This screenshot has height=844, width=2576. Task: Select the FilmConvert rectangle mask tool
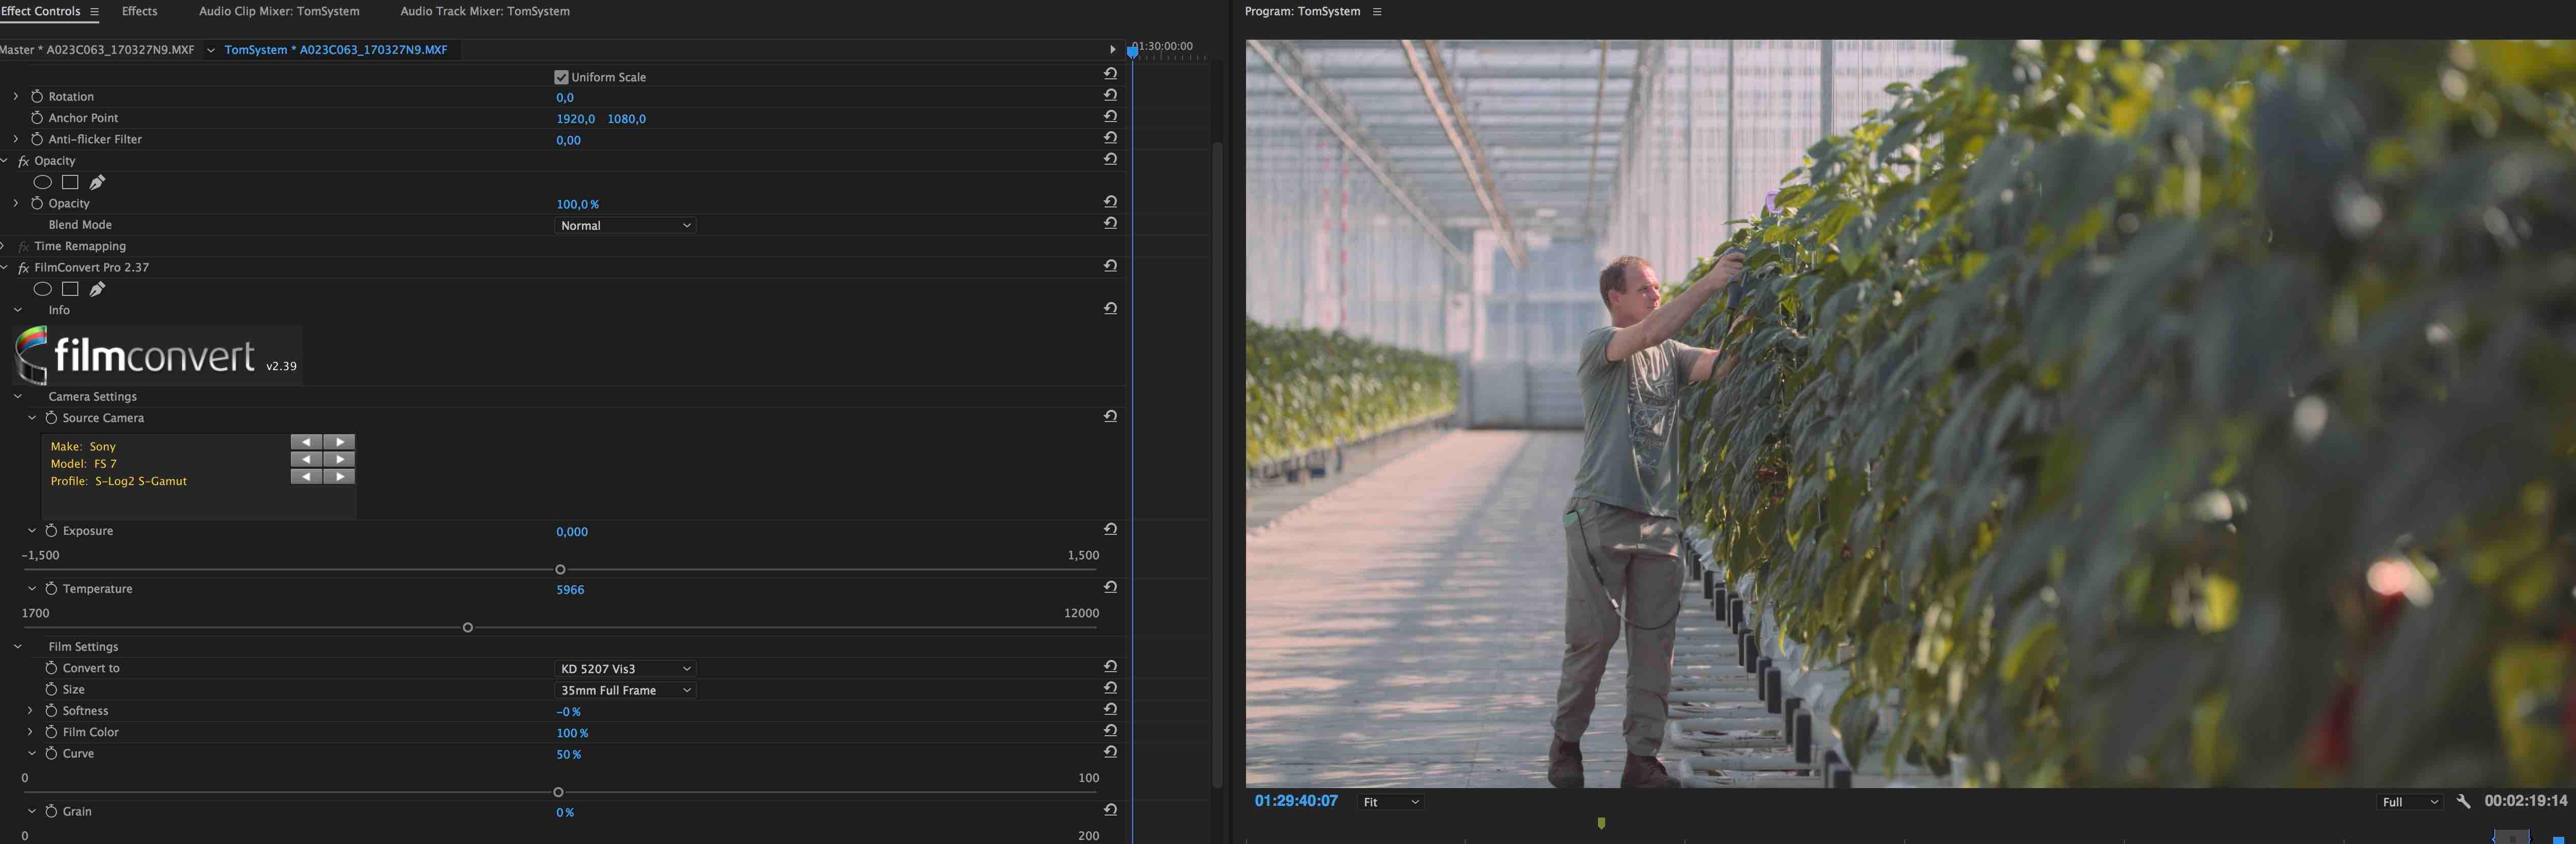tap(70, 289)
